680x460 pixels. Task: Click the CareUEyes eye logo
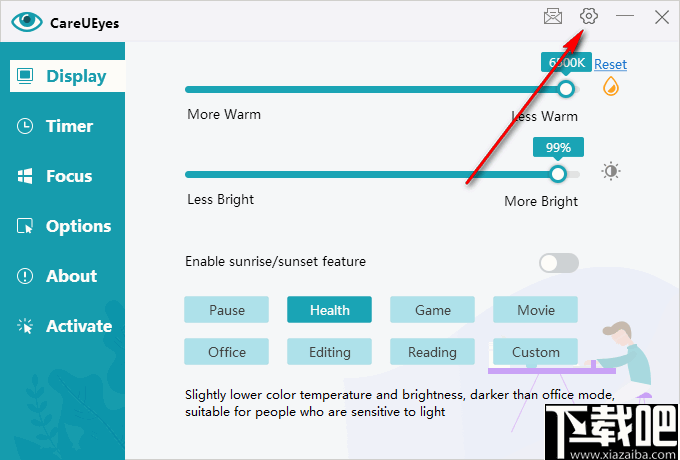pyautogui.click(x=27, y=22)
